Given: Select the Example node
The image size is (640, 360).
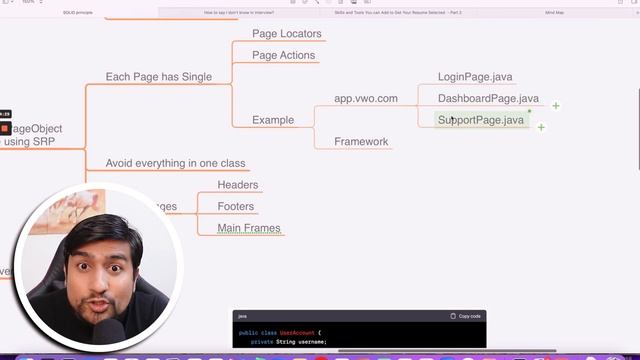Looking at the screenshot, I should click(273, 120).
